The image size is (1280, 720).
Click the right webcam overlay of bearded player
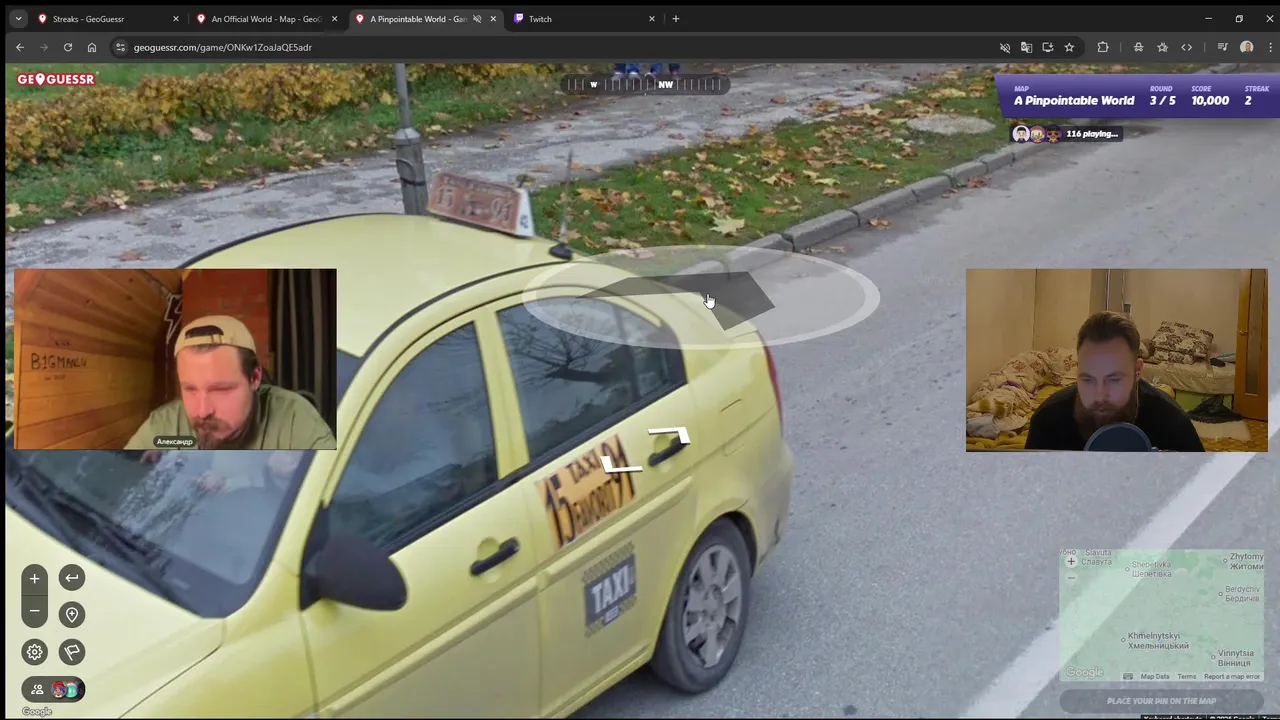pyautogui.click(x=1116, y=360)
